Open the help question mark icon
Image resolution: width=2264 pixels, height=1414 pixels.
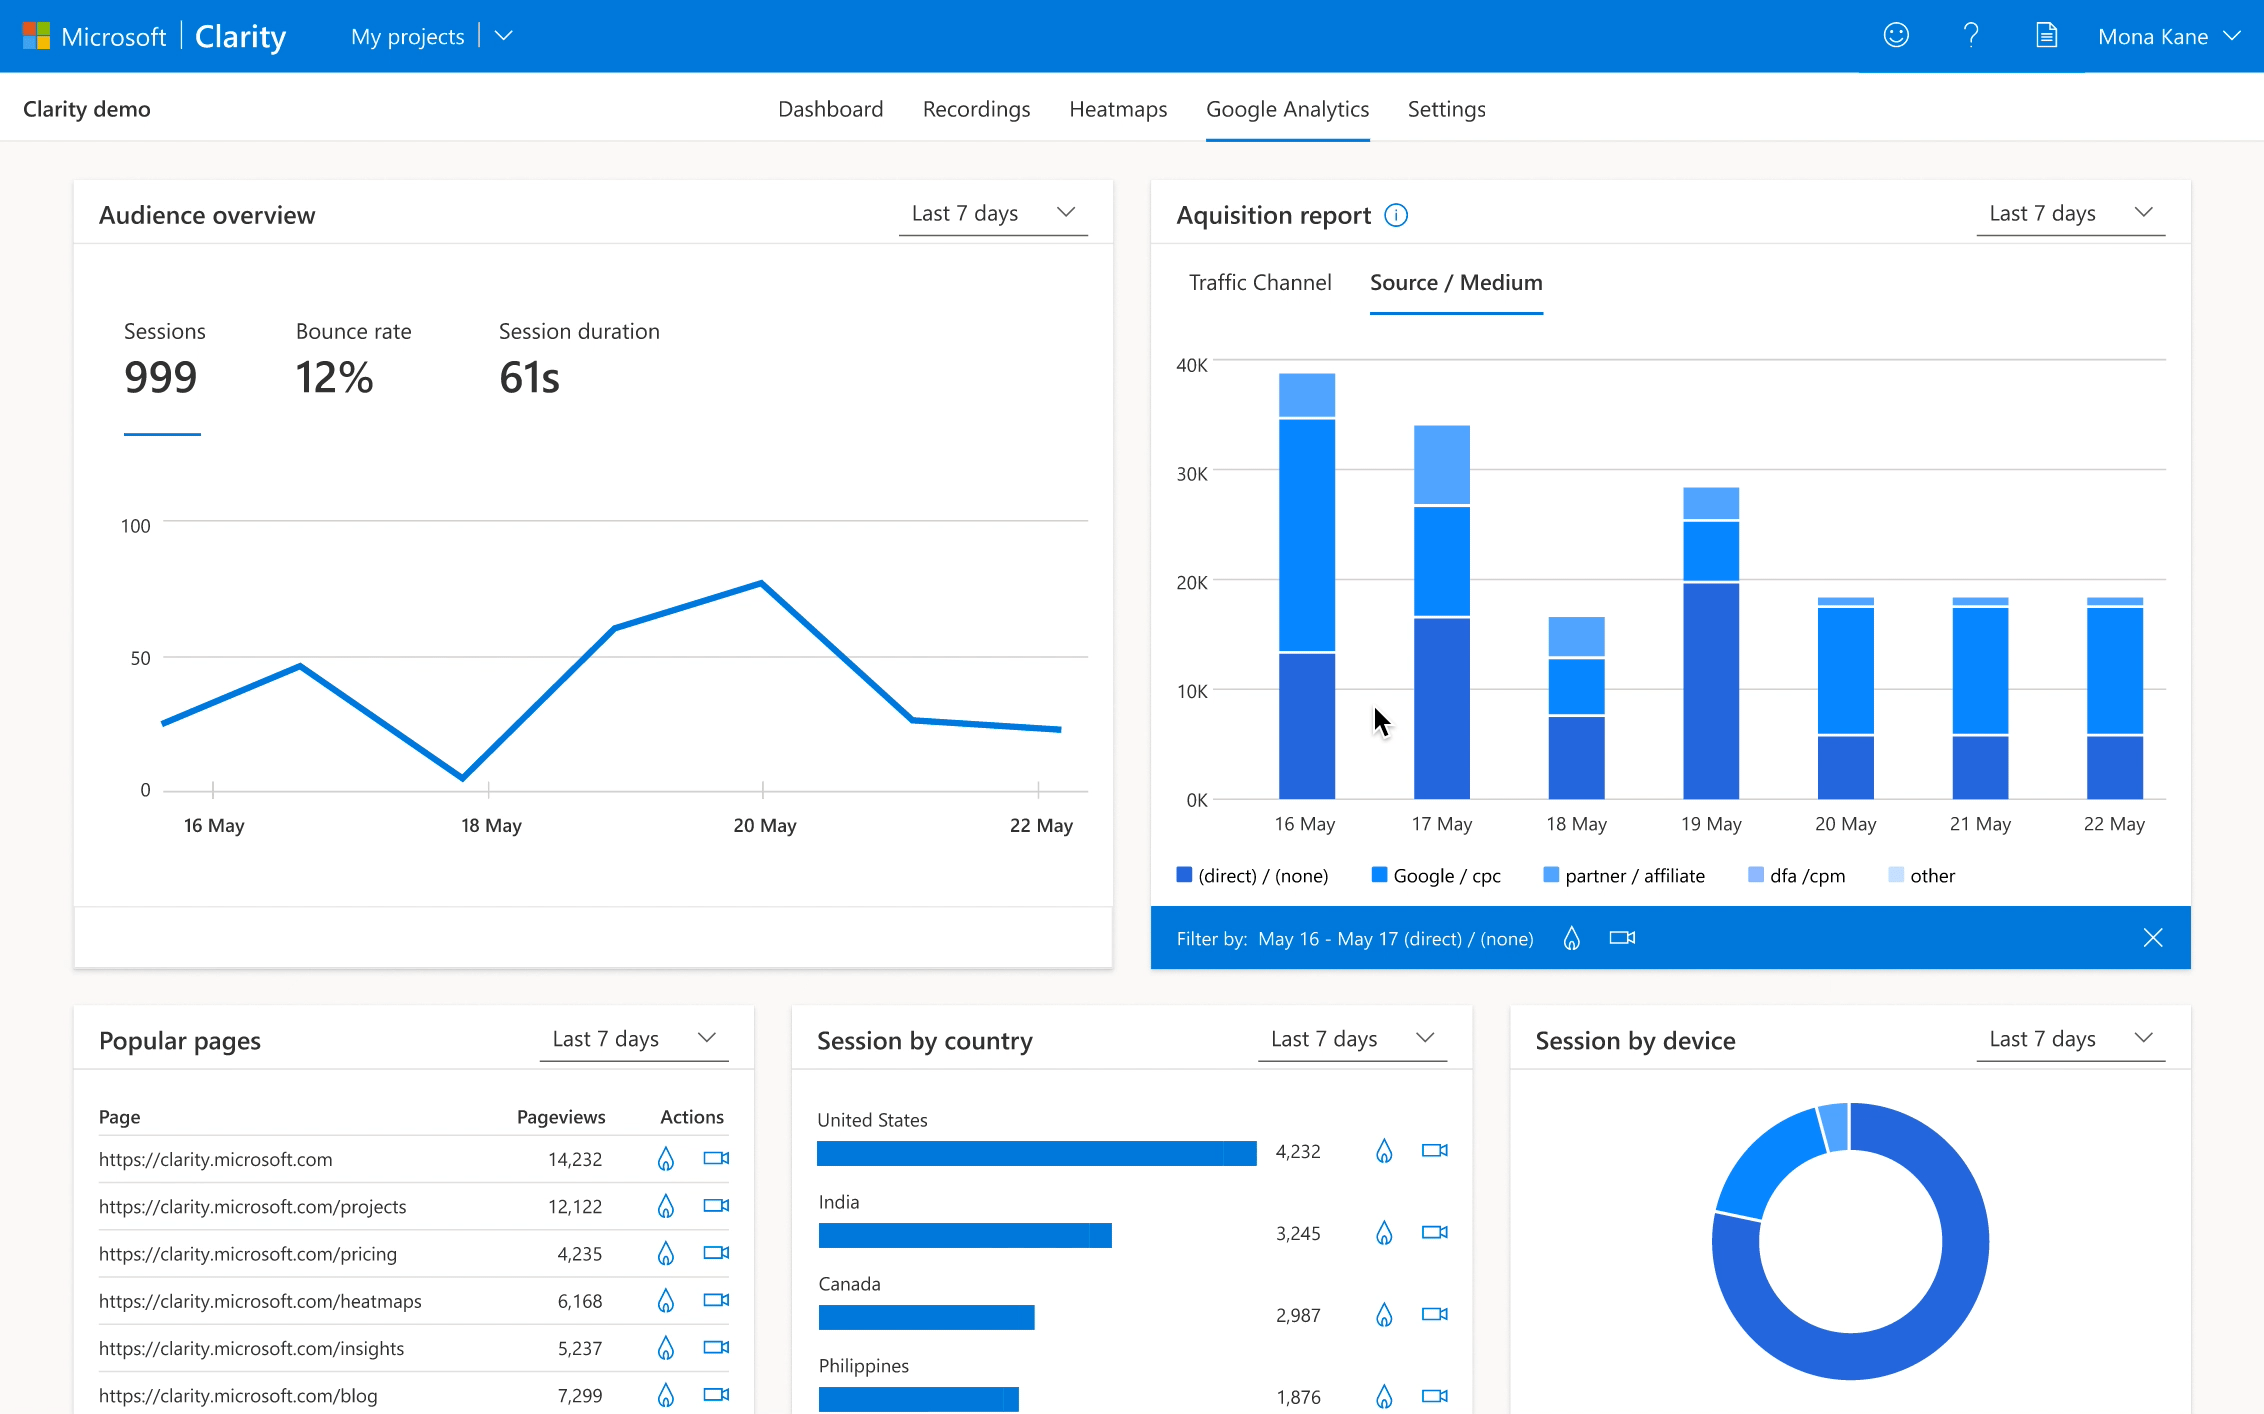coord(1971,36)
